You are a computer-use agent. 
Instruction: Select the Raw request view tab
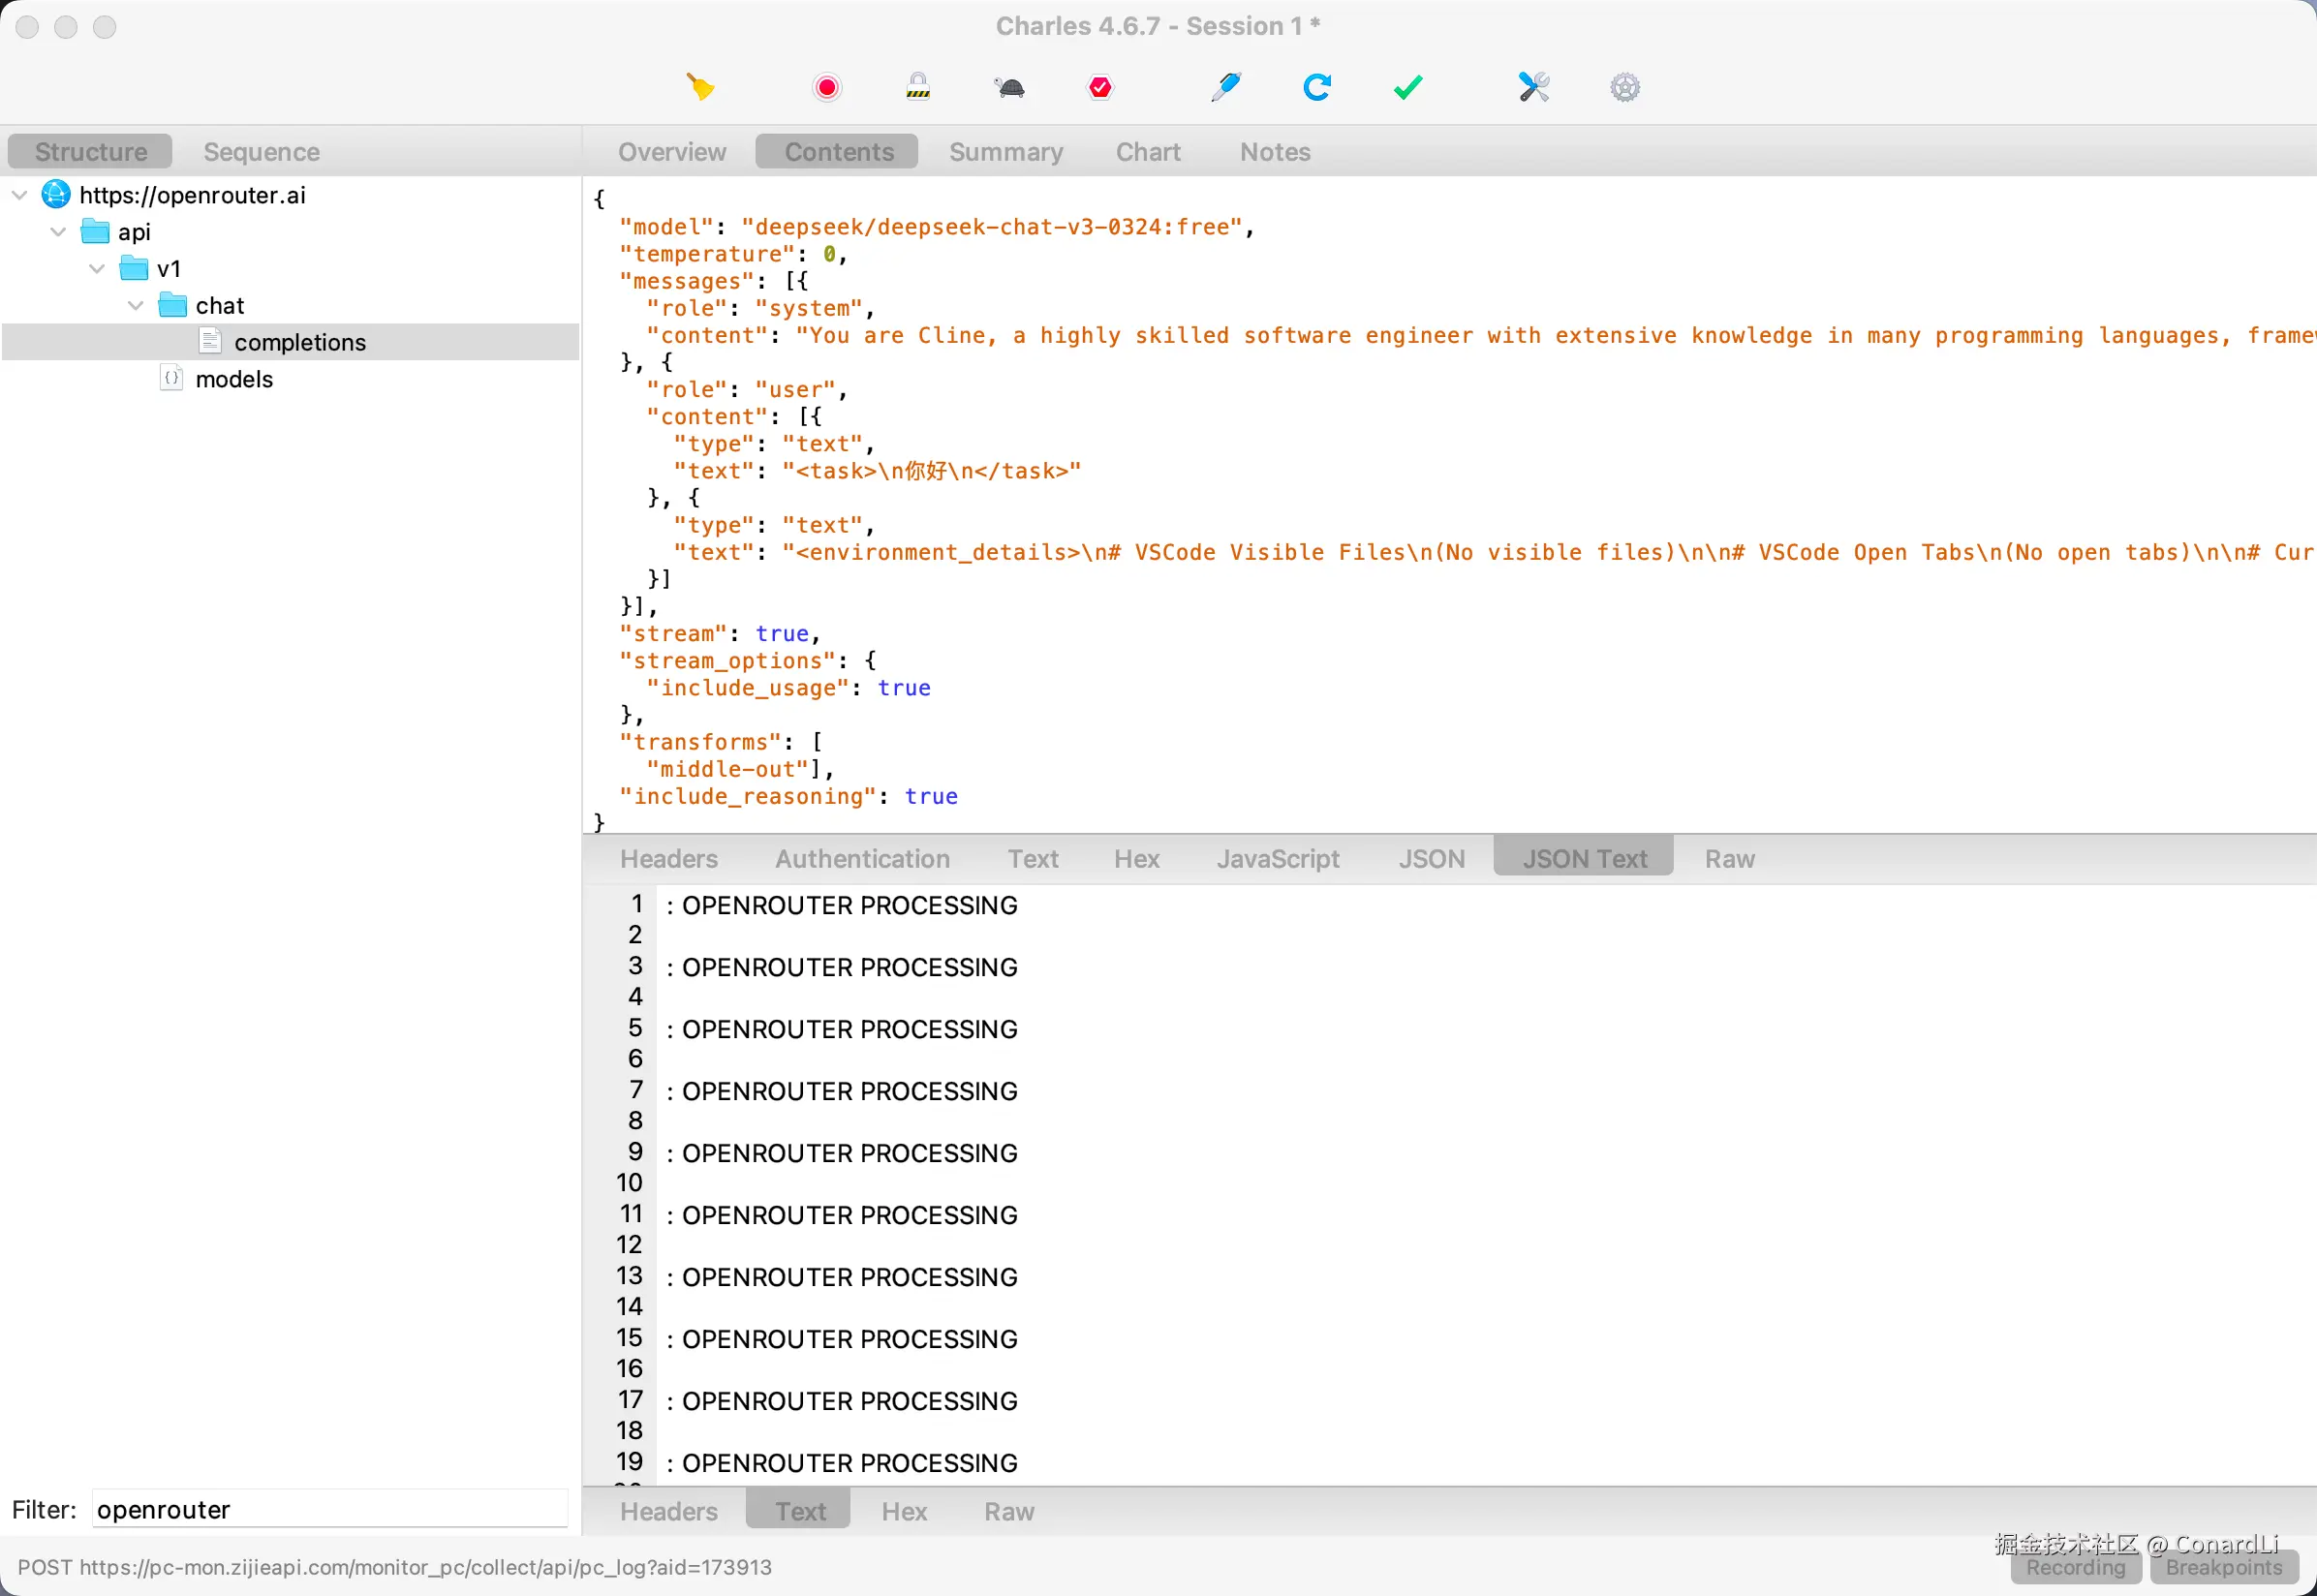point(1729,859)
